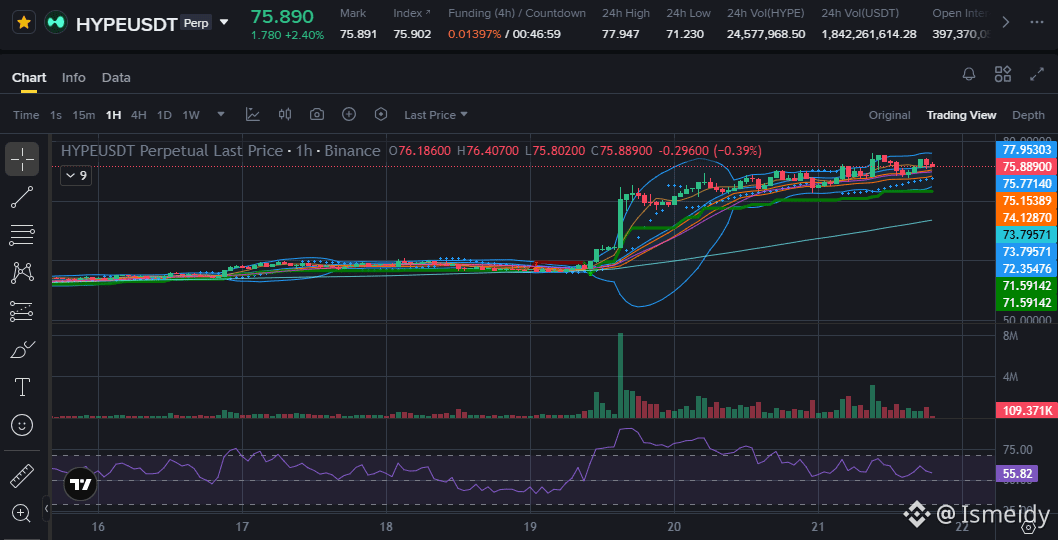The width and height of the screenshot is (1058, 540).
Task: Select the text annotation tool
Action: (22, 387)
